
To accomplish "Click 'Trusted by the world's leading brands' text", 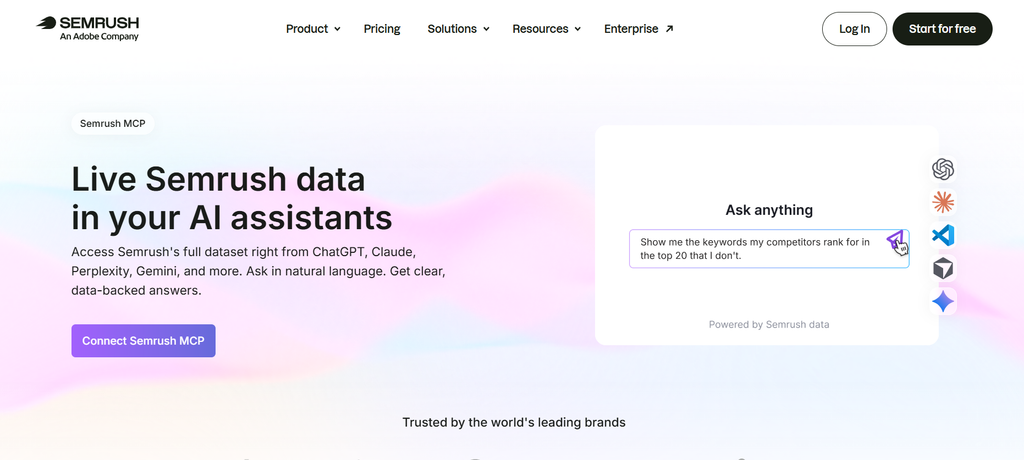I will 513,422.
